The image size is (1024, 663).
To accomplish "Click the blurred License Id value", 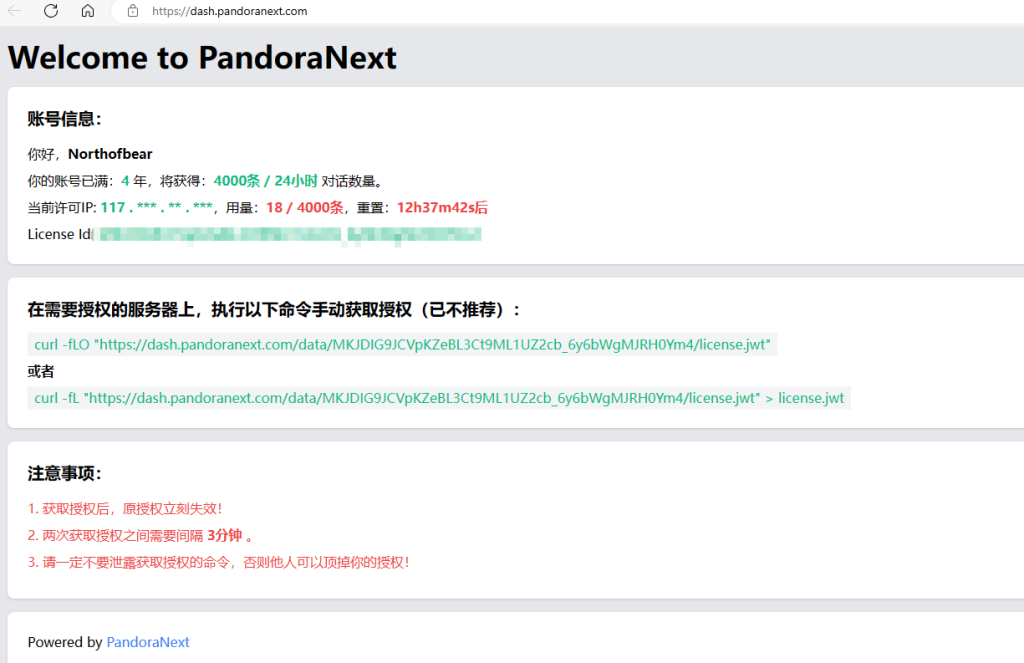I will click(x=290, y=235).
